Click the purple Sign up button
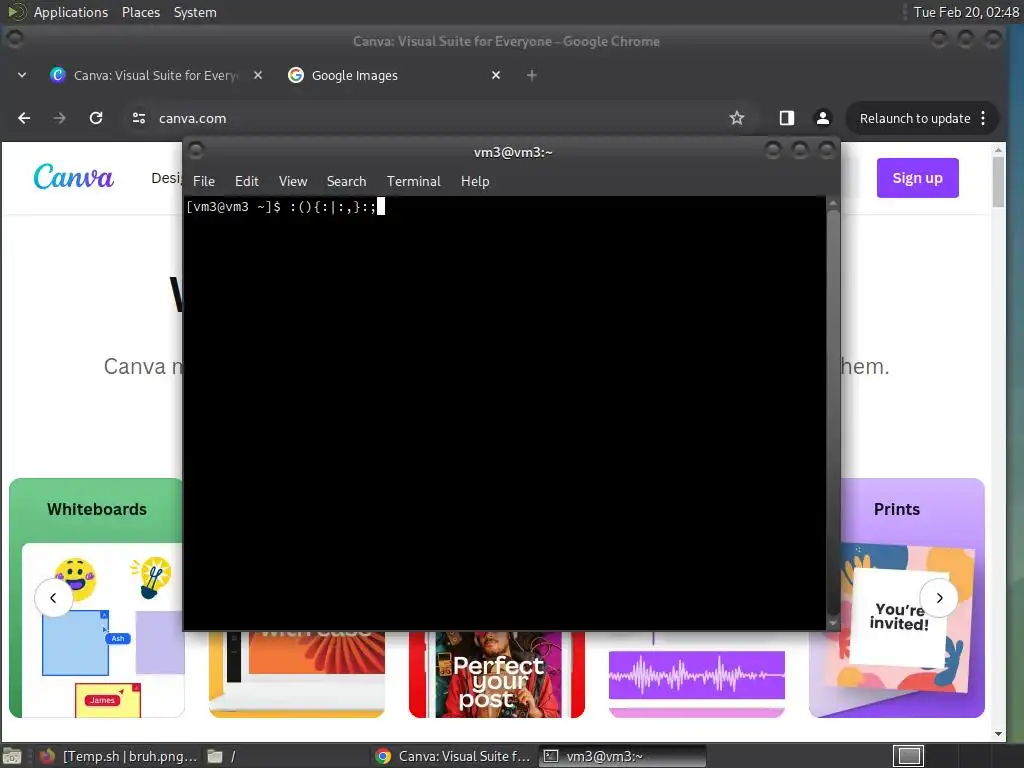The height and width of the screenshot is (768, 1024). click(918, 178)
